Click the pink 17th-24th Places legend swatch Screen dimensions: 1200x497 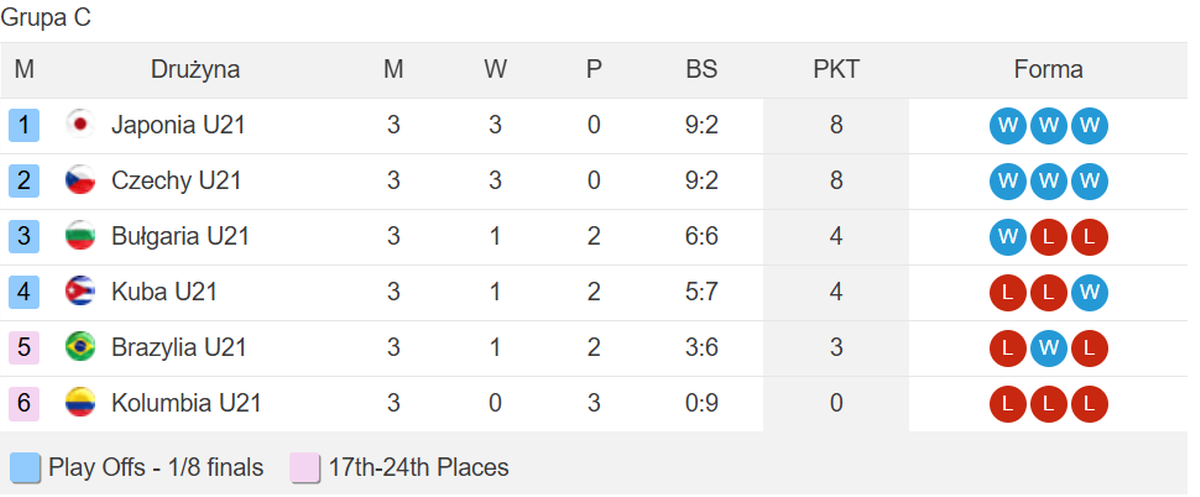point(305,468)
